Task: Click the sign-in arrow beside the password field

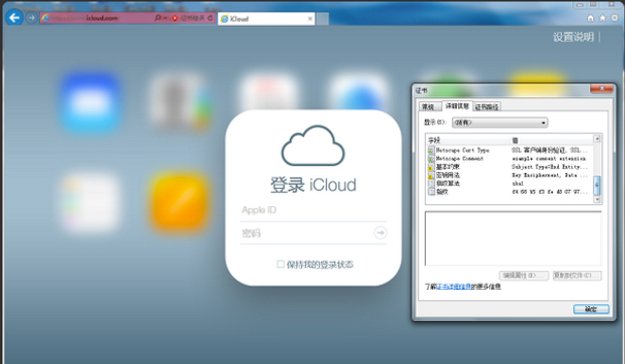Action: click(x=380, y=233)
